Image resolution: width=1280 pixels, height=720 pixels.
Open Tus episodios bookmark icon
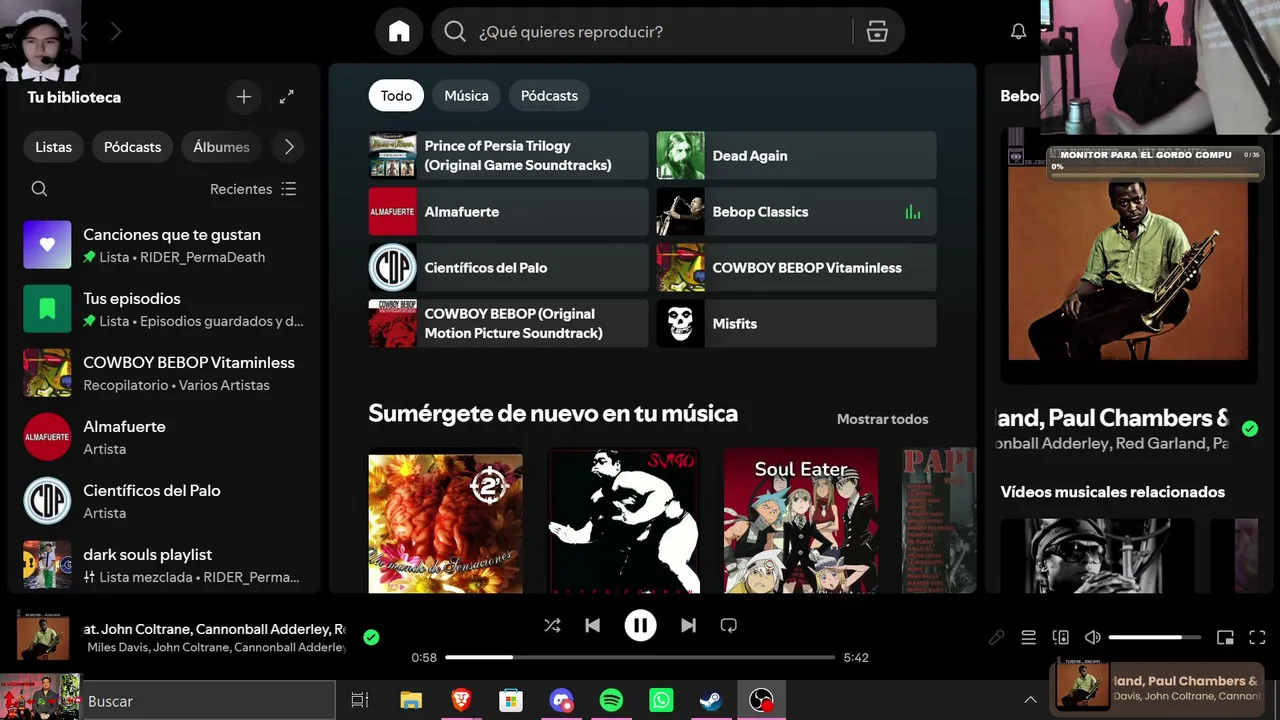tap(47, 309)
